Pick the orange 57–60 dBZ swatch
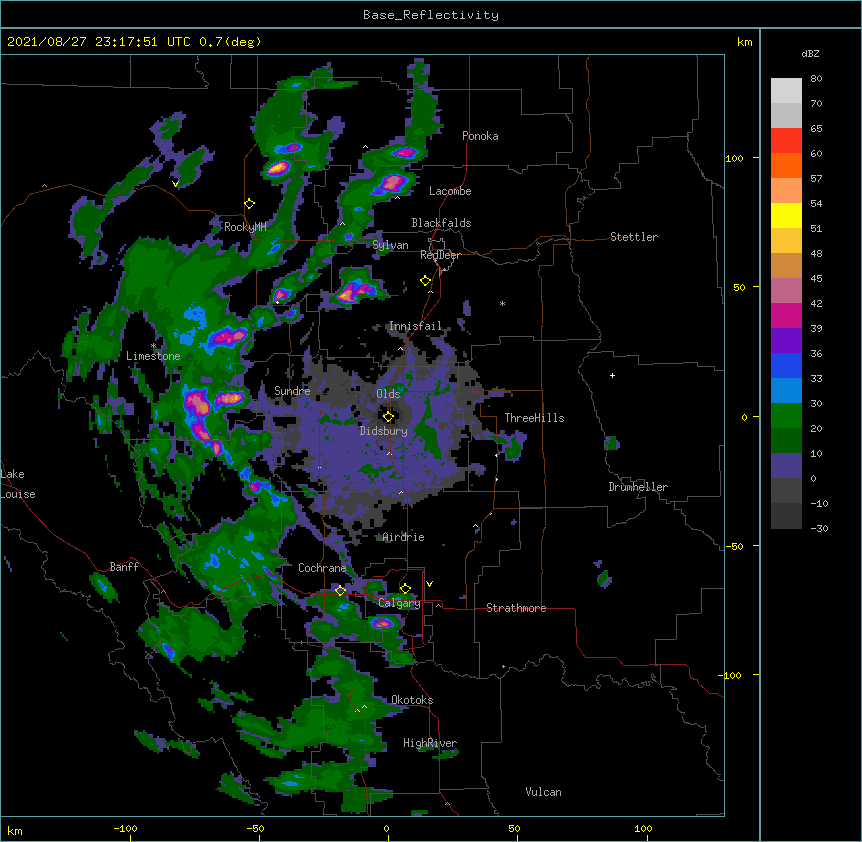This screenshot has width=862, height=842. tap(786, 165)
